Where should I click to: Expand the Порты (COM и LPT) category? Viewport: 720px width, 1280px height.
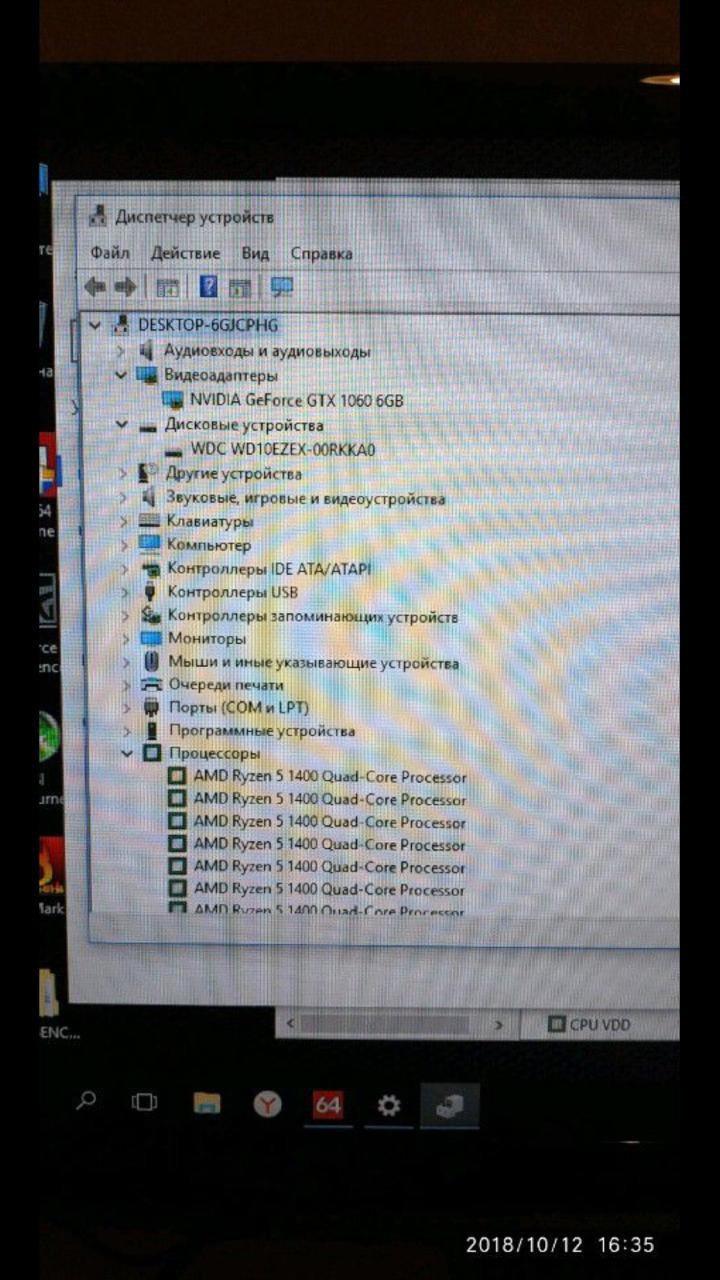126,707
